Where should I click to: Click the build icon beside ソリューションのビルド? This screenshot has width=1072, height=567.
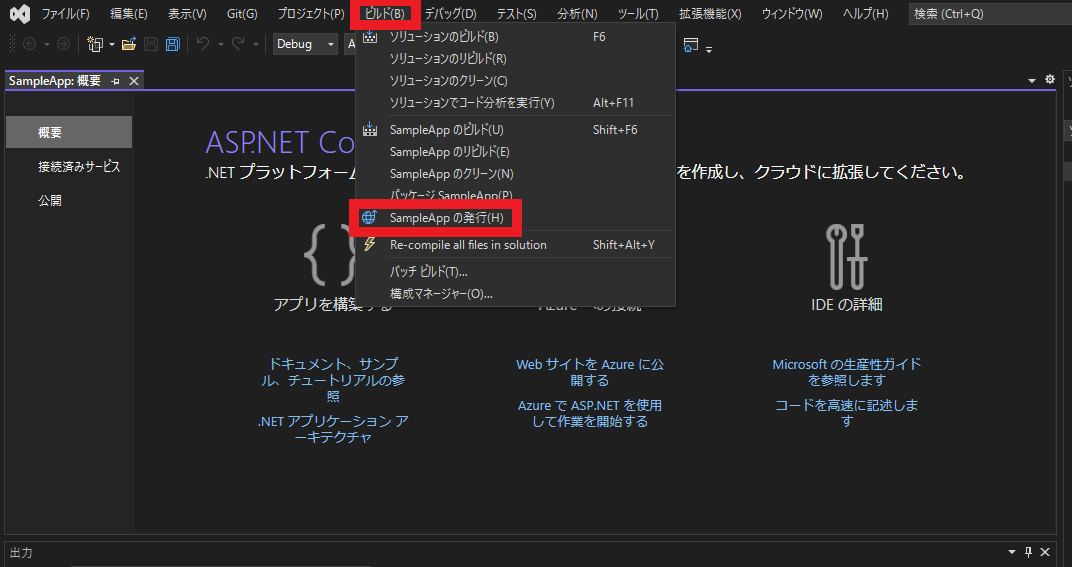click(x=370, y=36)
